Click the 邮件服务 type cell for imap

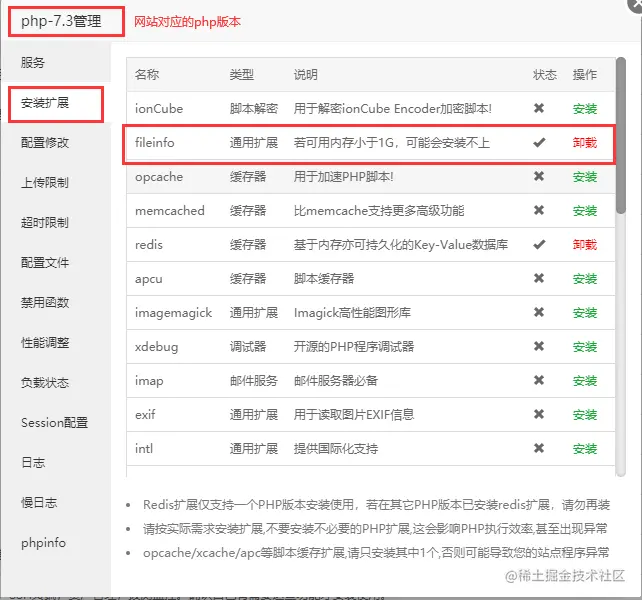[254, 381]
